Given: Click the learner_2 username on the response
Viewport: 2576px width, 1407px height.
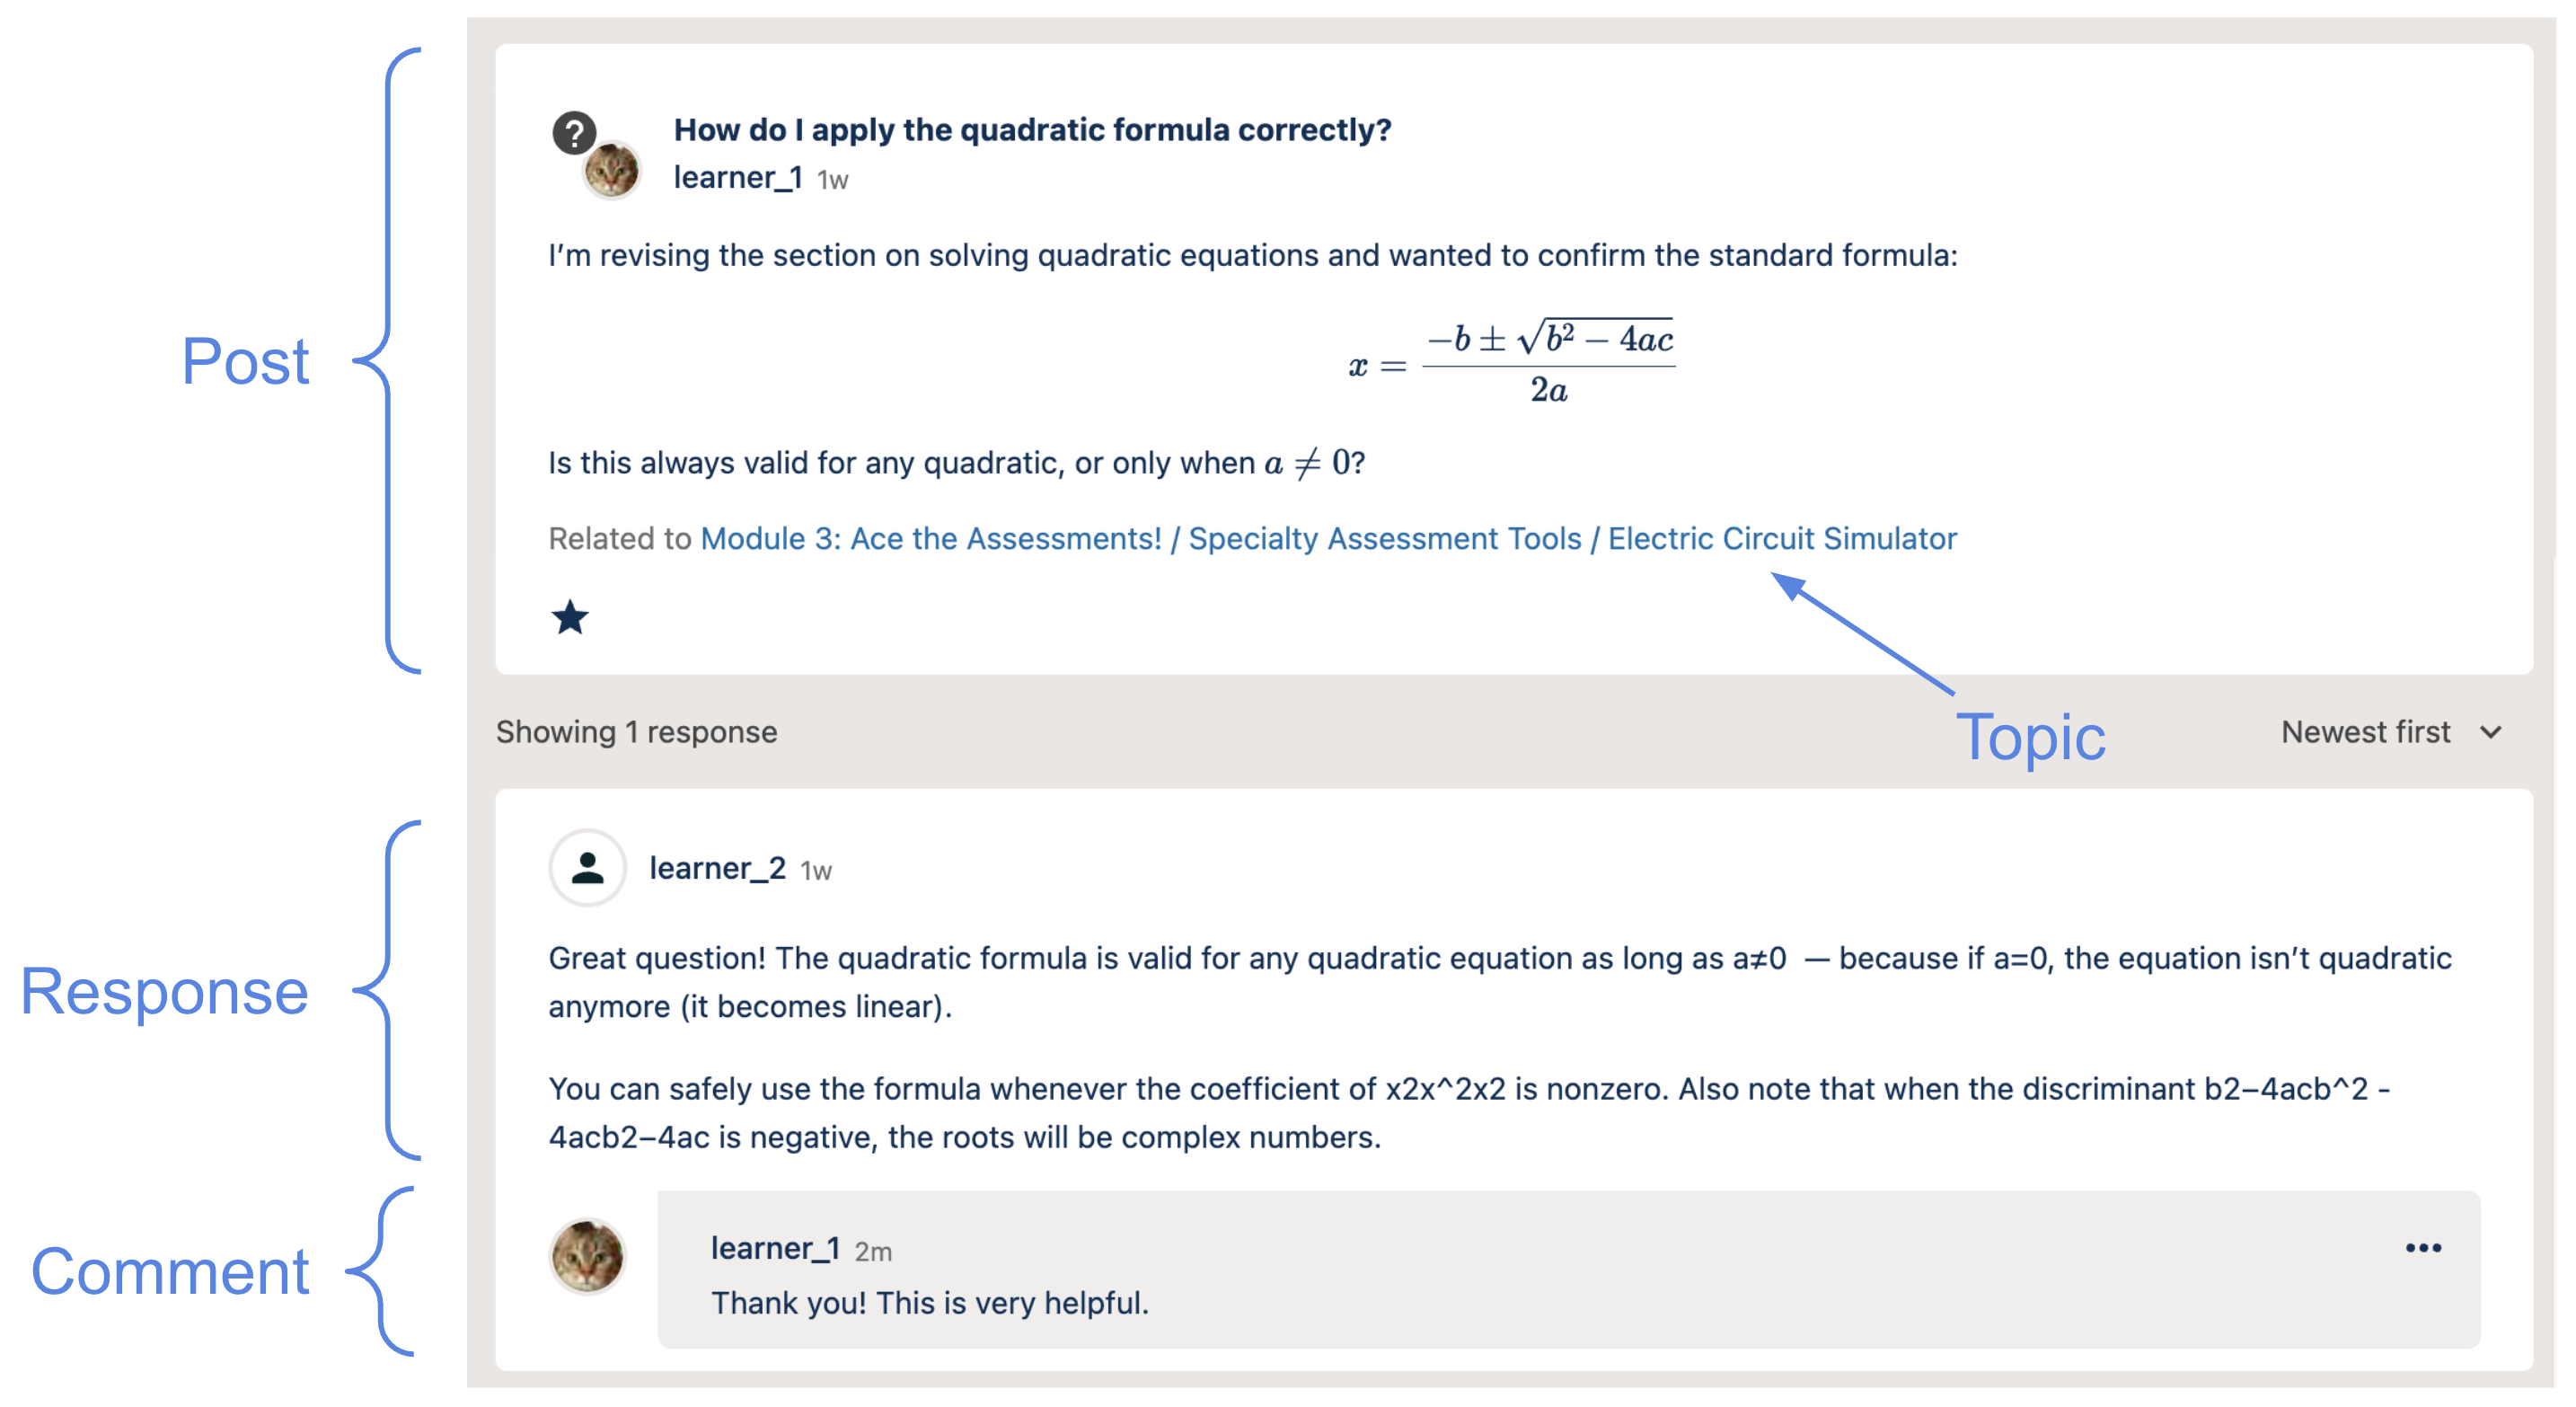Looking at the screenshot, I should point(717,868).
